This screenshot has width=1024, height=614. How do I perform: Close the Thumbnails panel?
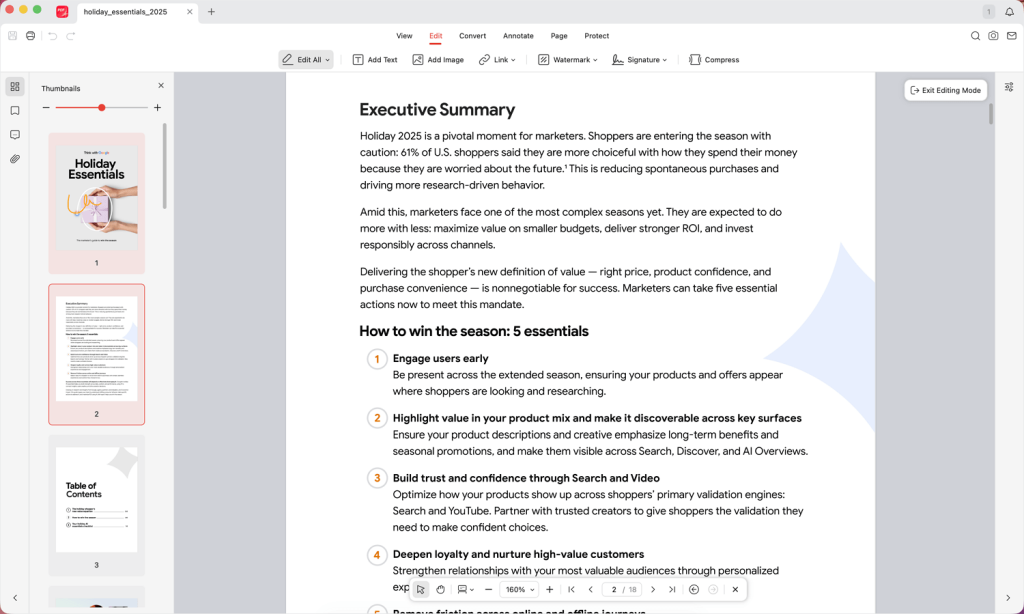pos(160,85)
